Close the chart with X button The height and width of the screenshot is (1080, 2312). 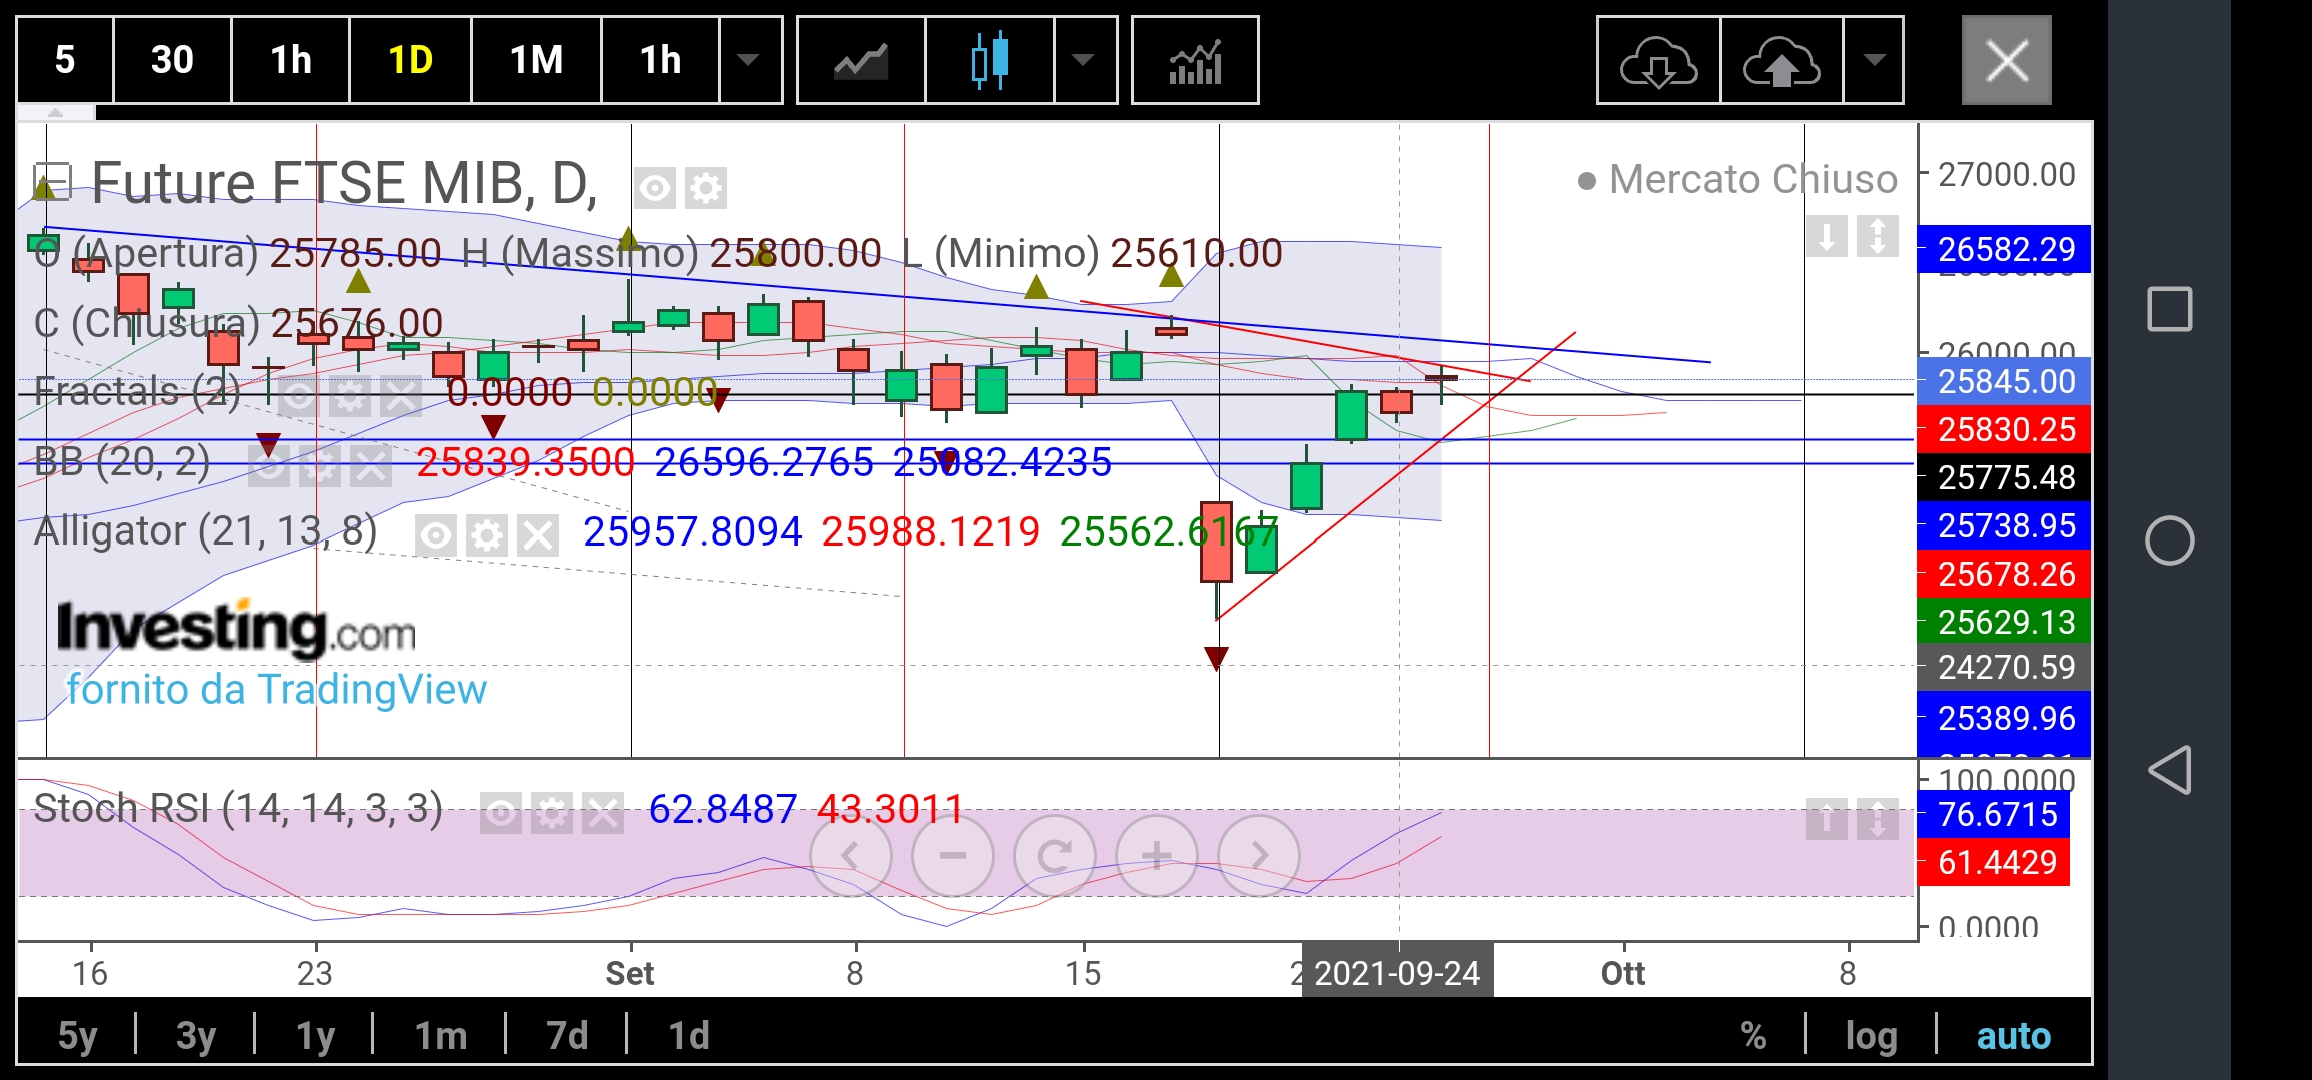pos(2006,60)
